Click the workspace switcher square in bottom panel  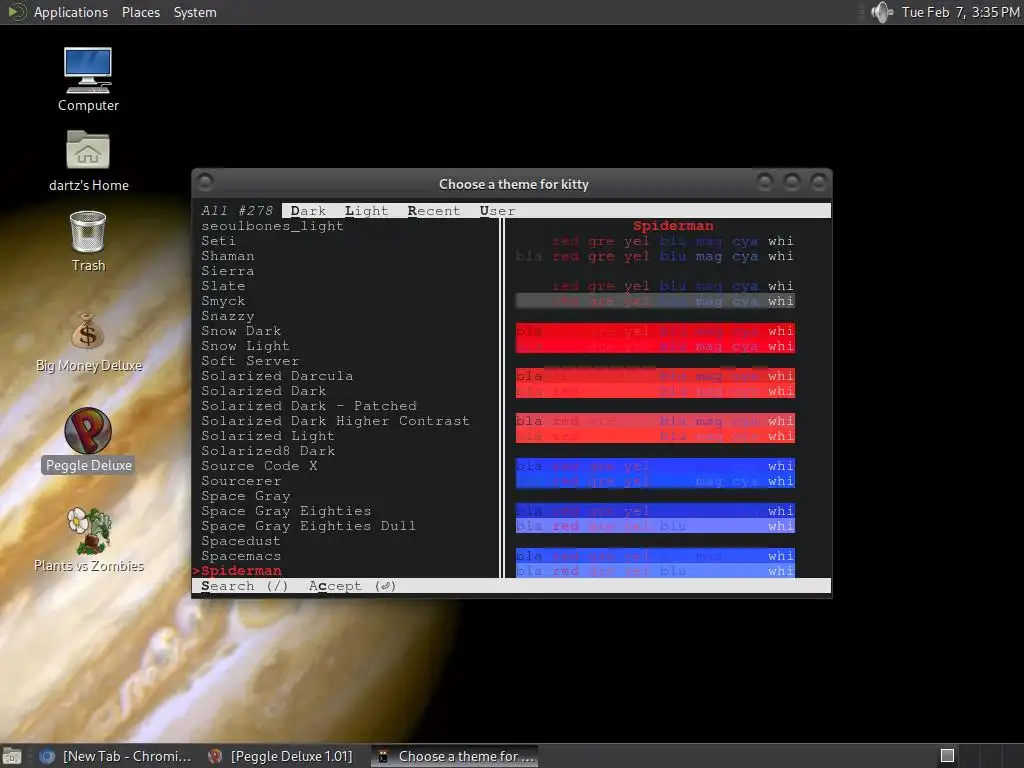pyautogui.click(x=947, y=756)
